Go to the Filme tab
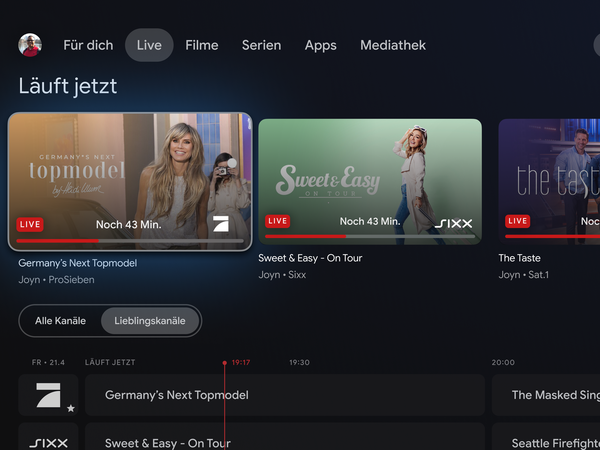This screenshot has width=600, height=450. pyautogui.click(x=202, y=45)
